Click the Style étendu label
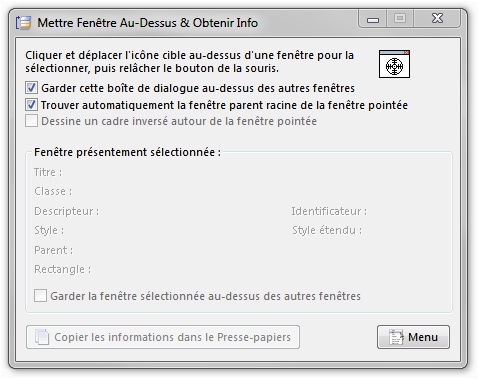This screenshot has height=379, width=478. pos(327,230)
